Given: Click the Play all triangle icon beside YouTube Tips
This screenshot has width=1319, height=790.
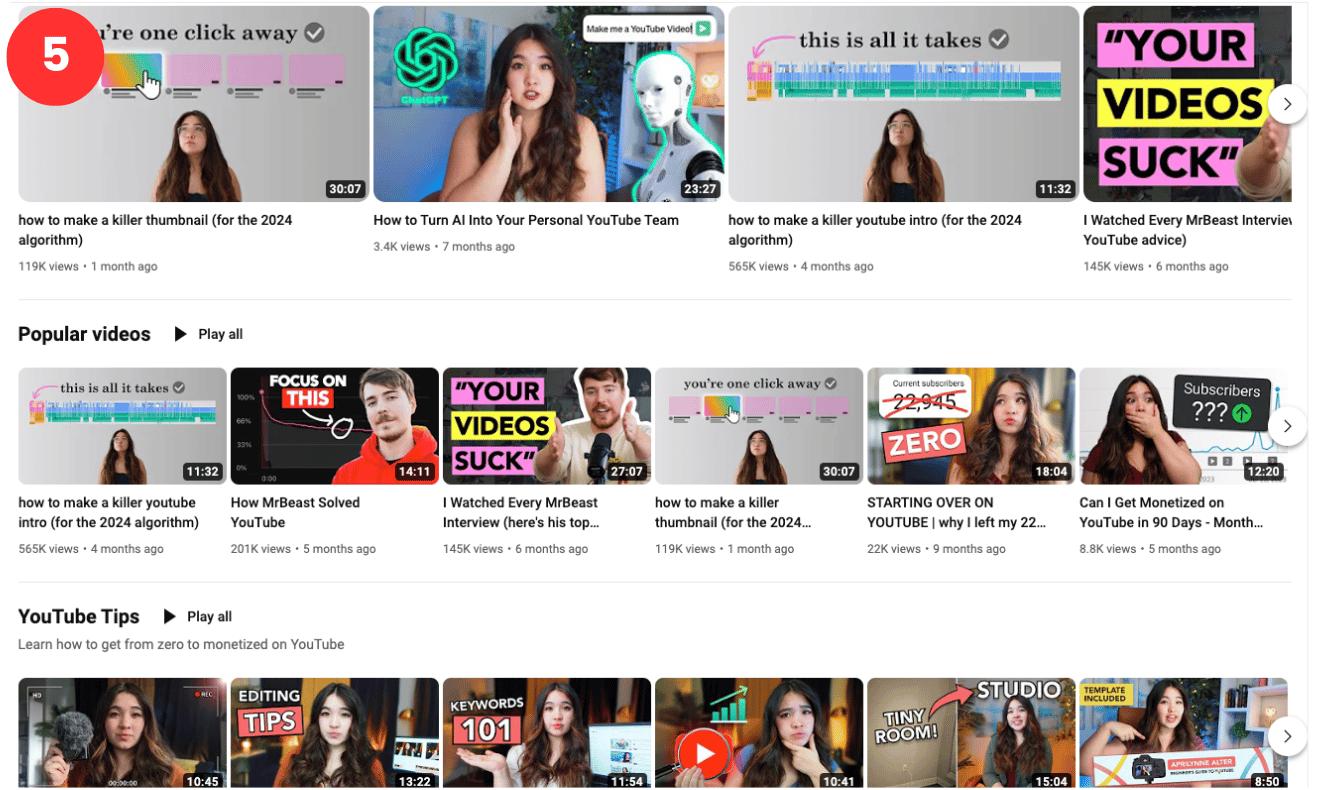Looking at the screenshot, I should pos(170,616).
